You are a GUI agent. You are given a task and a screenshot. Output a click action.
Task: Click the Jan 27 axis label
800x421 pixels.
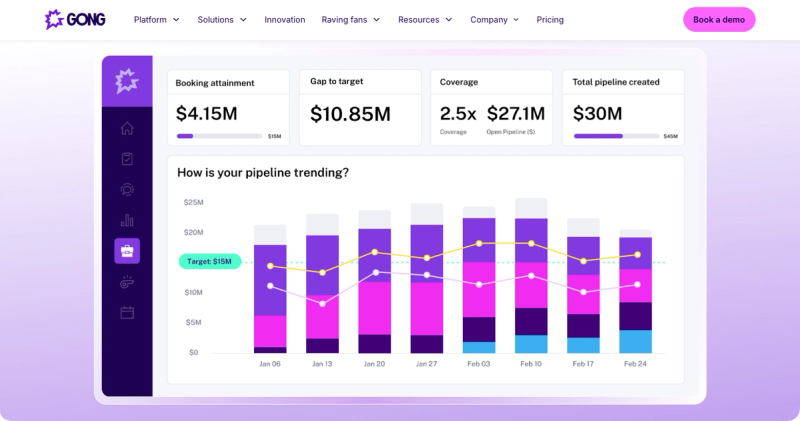tap(427, 364)
